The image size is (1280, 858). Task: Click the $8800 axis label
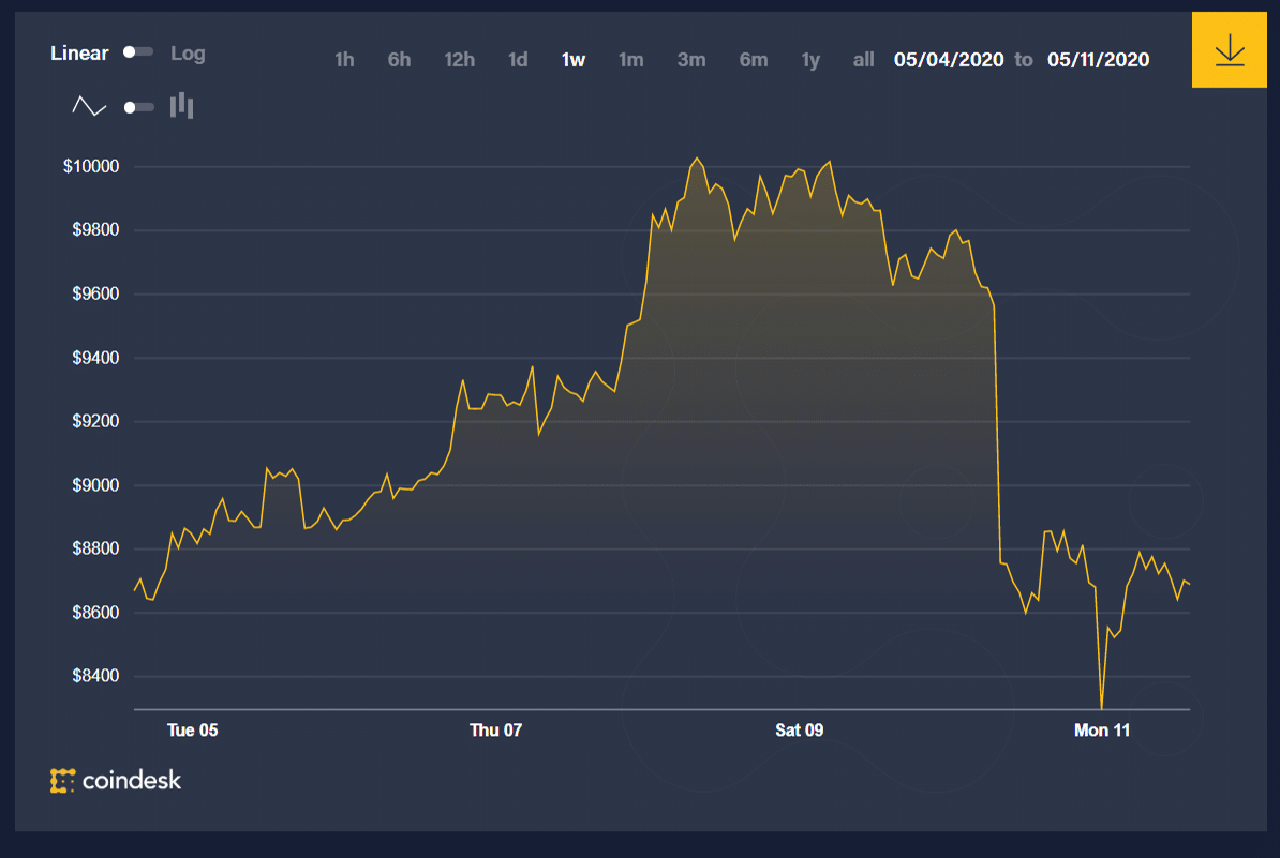[x=95, y=549]
